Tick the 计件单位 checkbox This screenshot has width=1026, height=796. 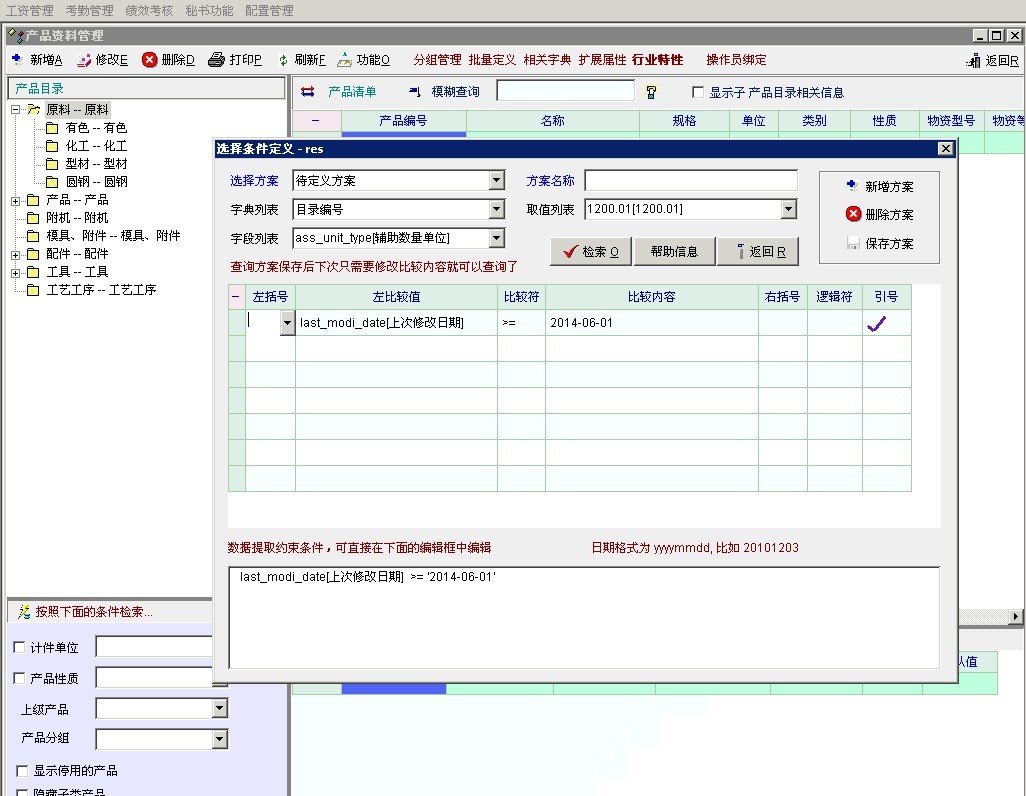tap(20, 648)
